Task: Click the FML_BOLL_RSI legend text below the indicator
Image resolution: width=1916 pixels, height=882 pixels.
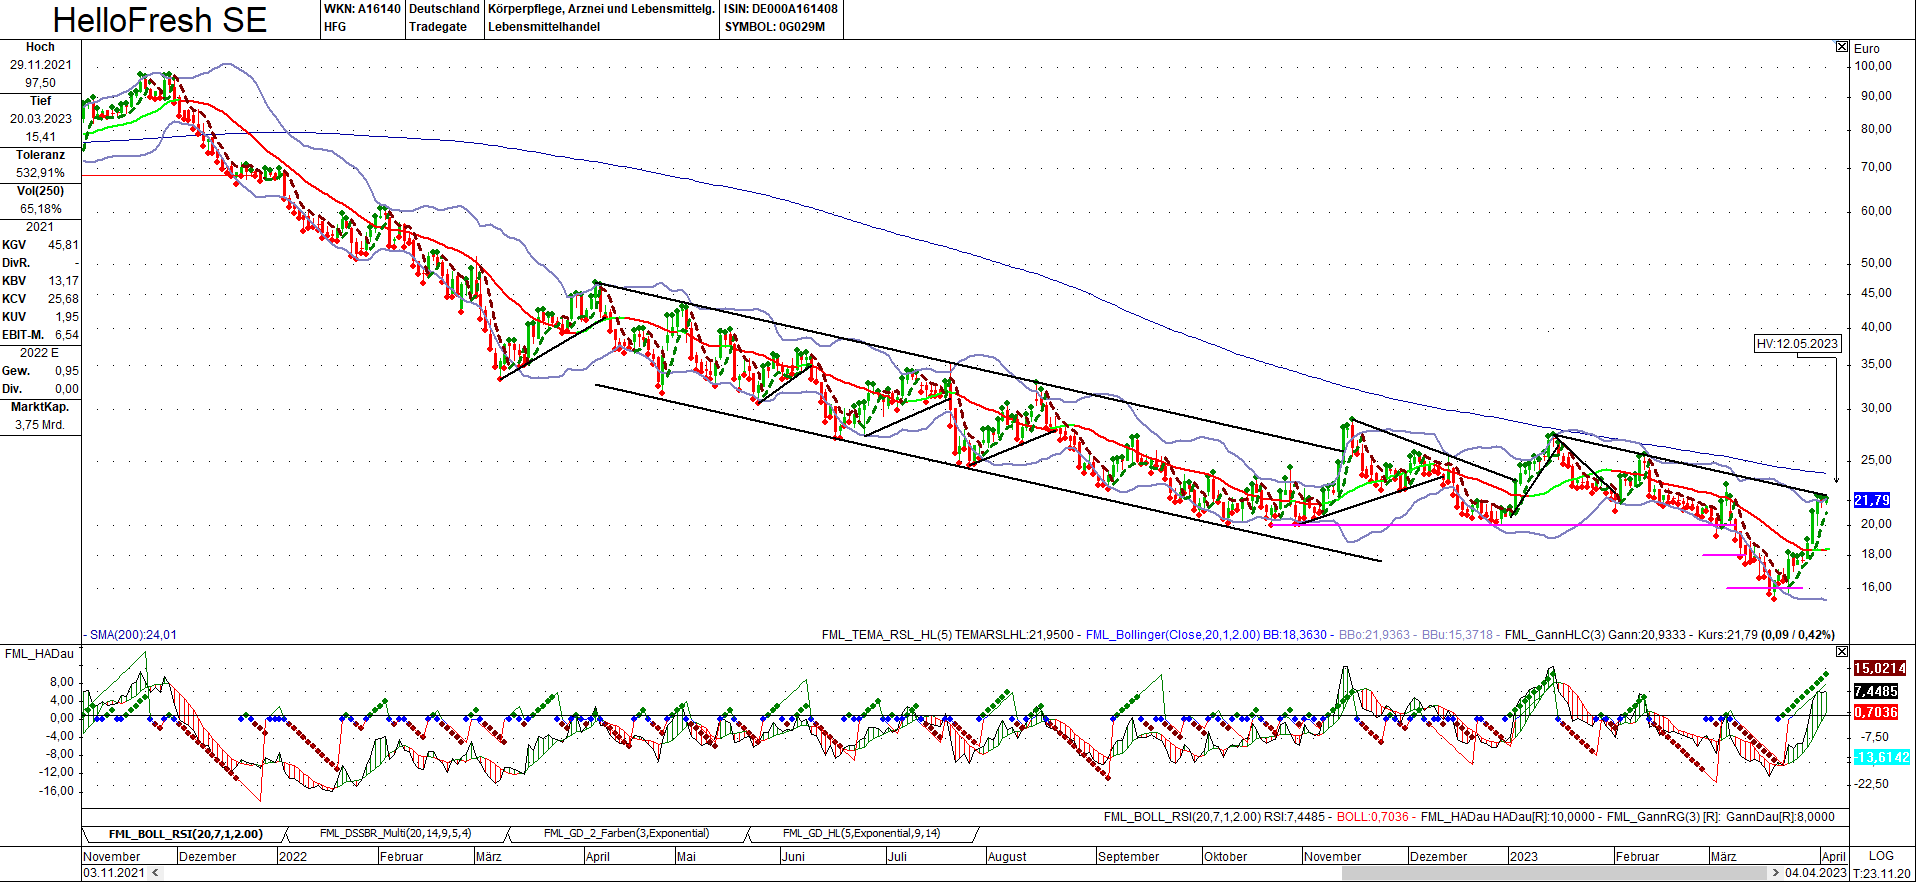Action: click(x=1216, y=817)
